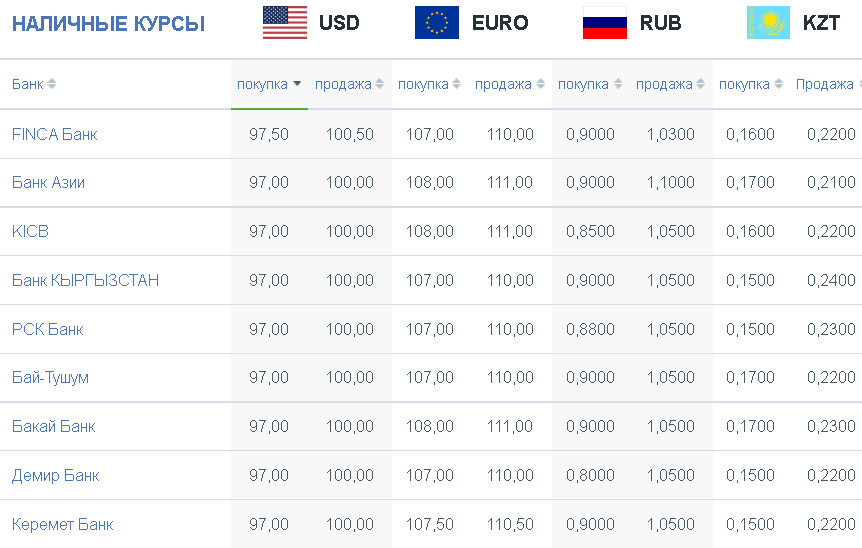
Task: Click the European Union flag icon
Action: [x=436, y=23]
